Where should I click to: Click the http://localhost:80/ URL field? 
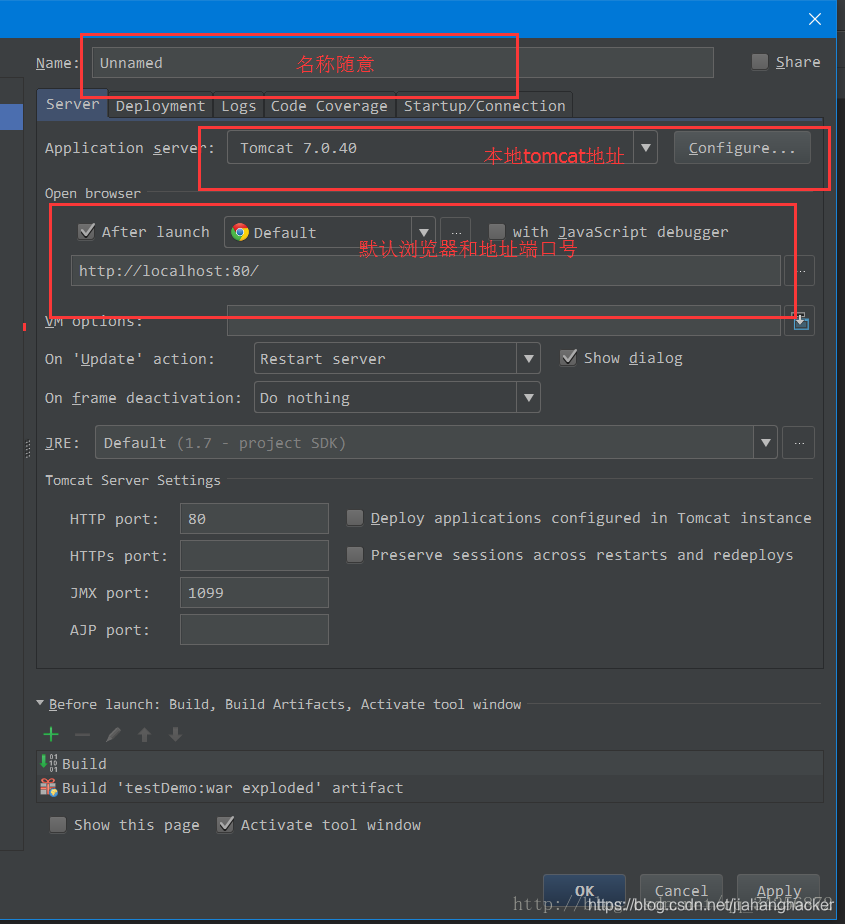425,270
